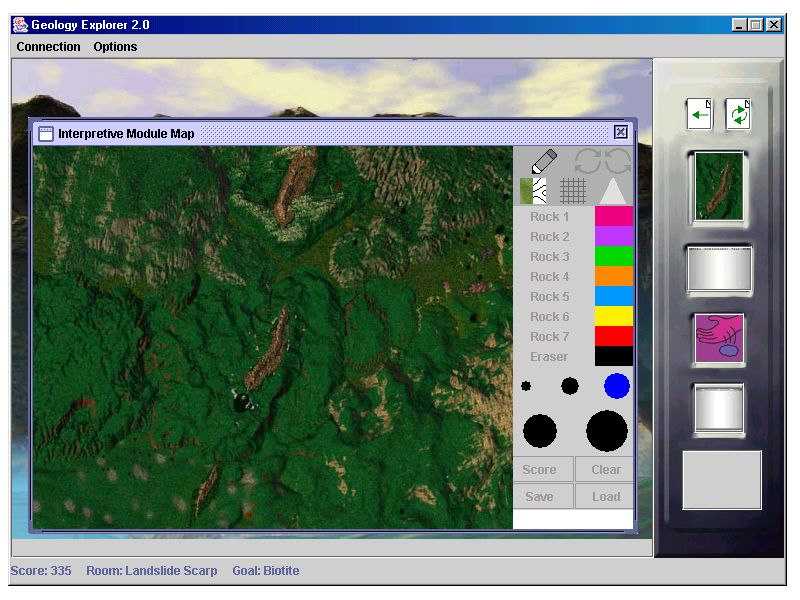Choose the black Eraser swatch

(x=614, y=356)
